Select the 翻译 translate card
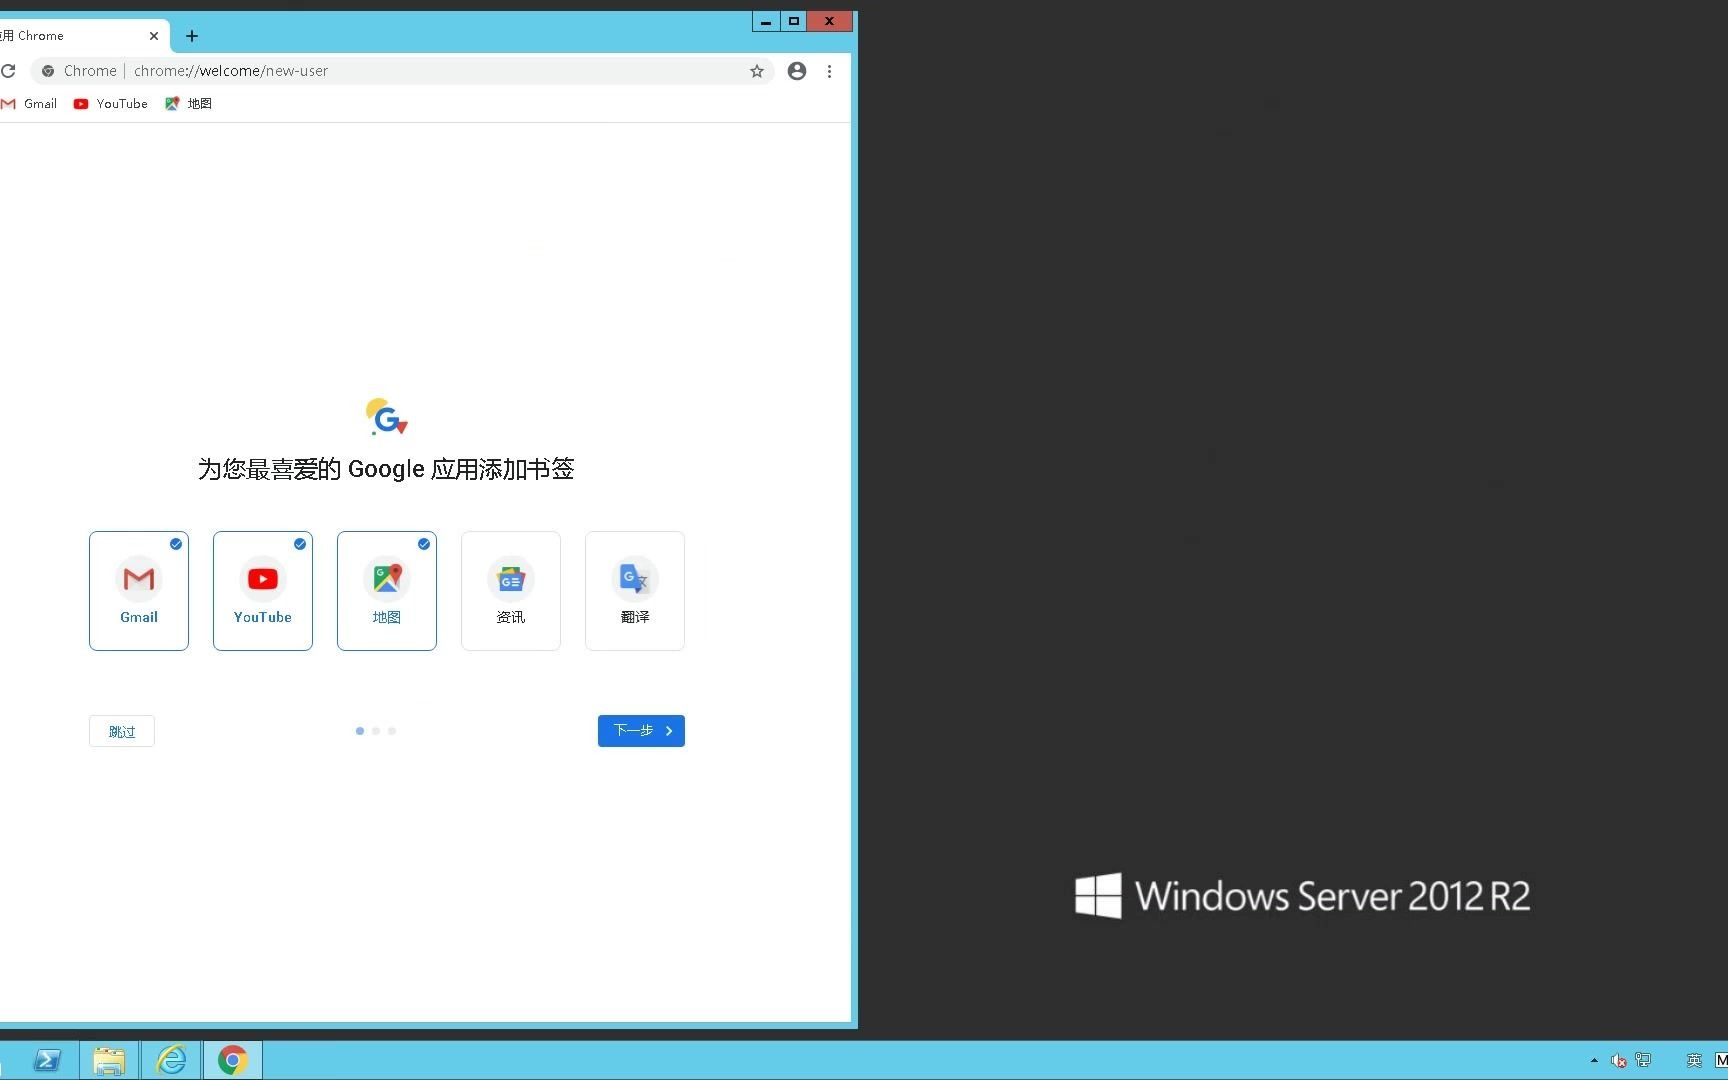Image resolution: width=1728 pixels, height=1080 pixels. (x=635, y=591)
